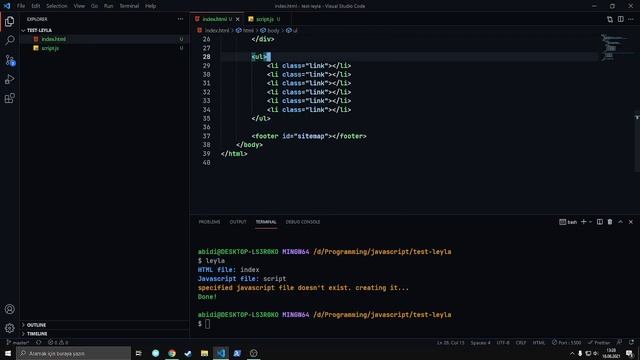Split the terminal panel

click(x=600, y=222)
